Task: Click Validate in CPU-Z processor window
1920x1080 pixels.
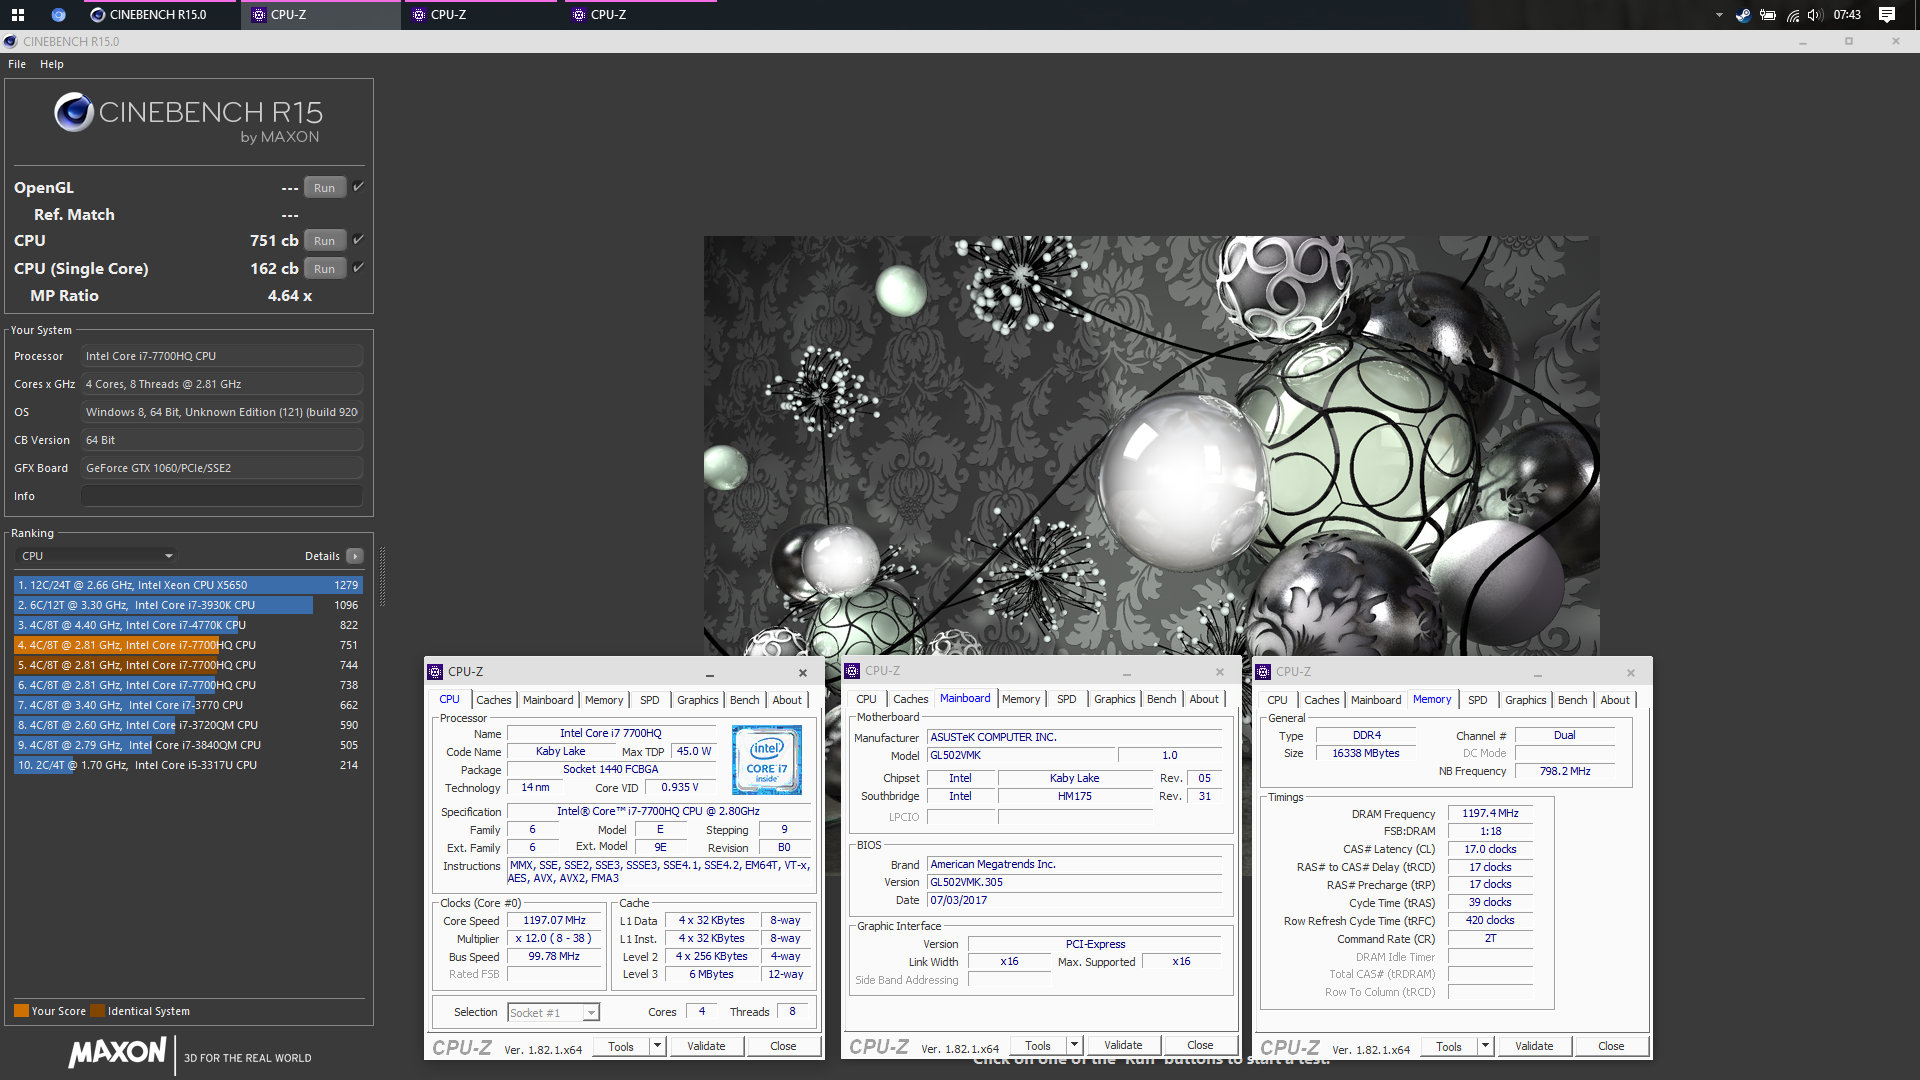Action: pyautogui.click(x=706, y=1046)
